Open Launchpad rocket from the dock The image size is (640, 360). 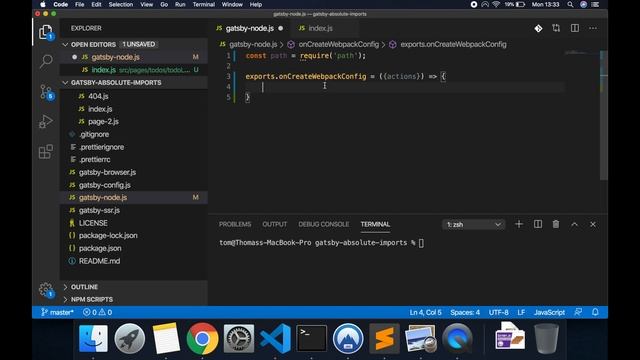click(x=130, y=338)
